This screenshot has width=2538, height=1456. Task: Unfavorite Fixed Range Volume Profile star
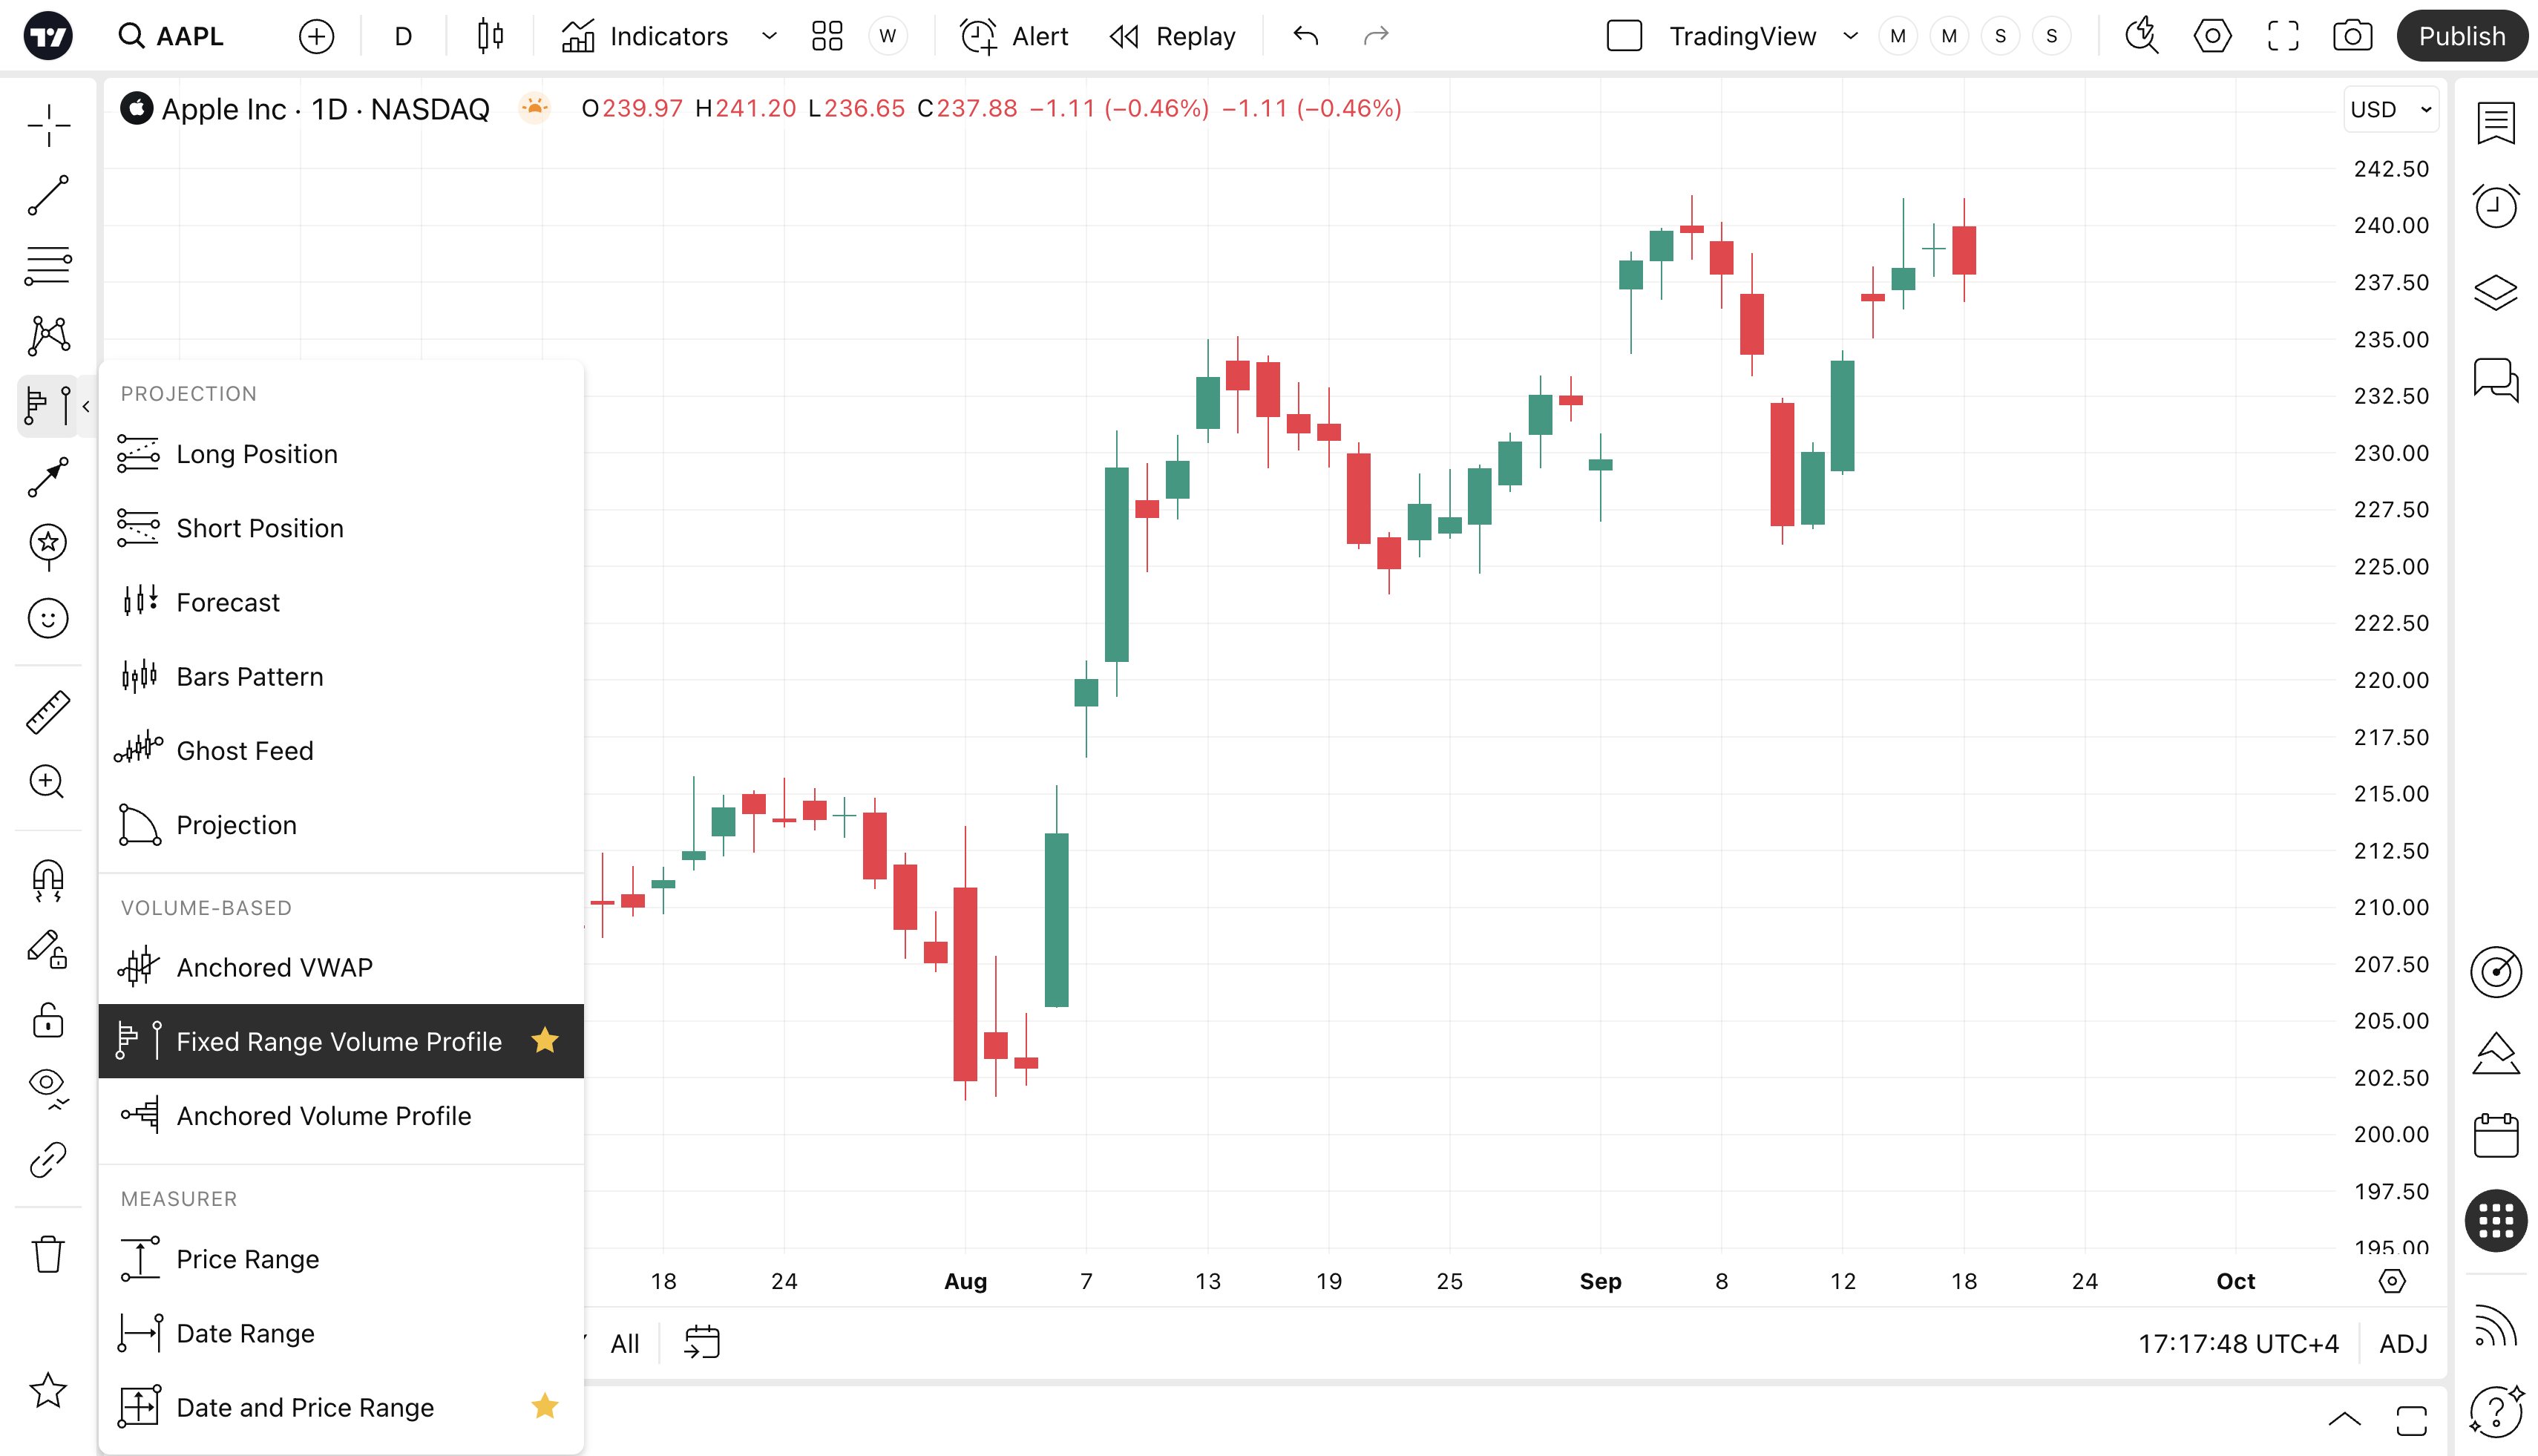click(545, 1041)
